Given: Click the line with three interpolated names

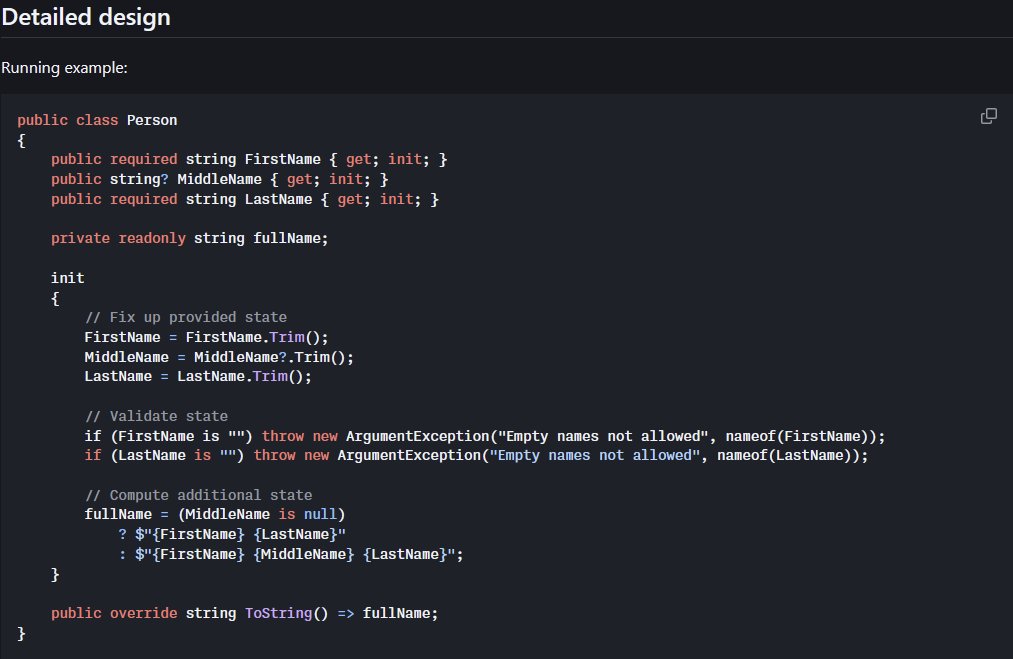Looking at the screenshot, I should coord(291,554).
